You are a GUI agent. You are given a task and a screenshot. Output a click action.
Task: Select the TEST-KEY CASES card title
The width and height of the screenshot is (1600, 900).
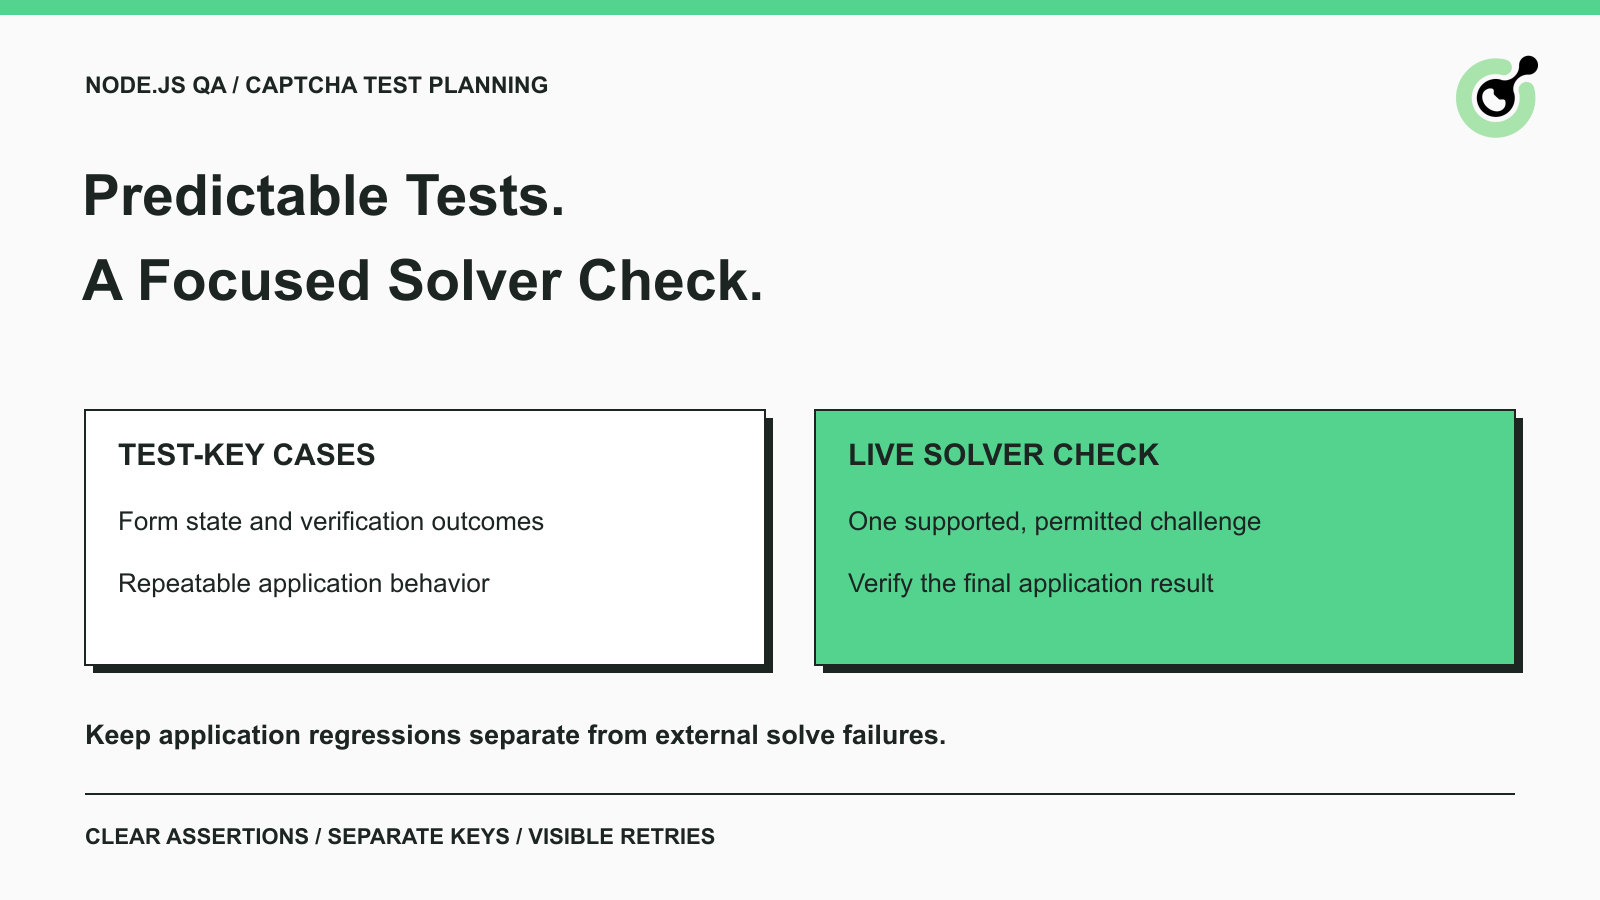click(246, 455)
